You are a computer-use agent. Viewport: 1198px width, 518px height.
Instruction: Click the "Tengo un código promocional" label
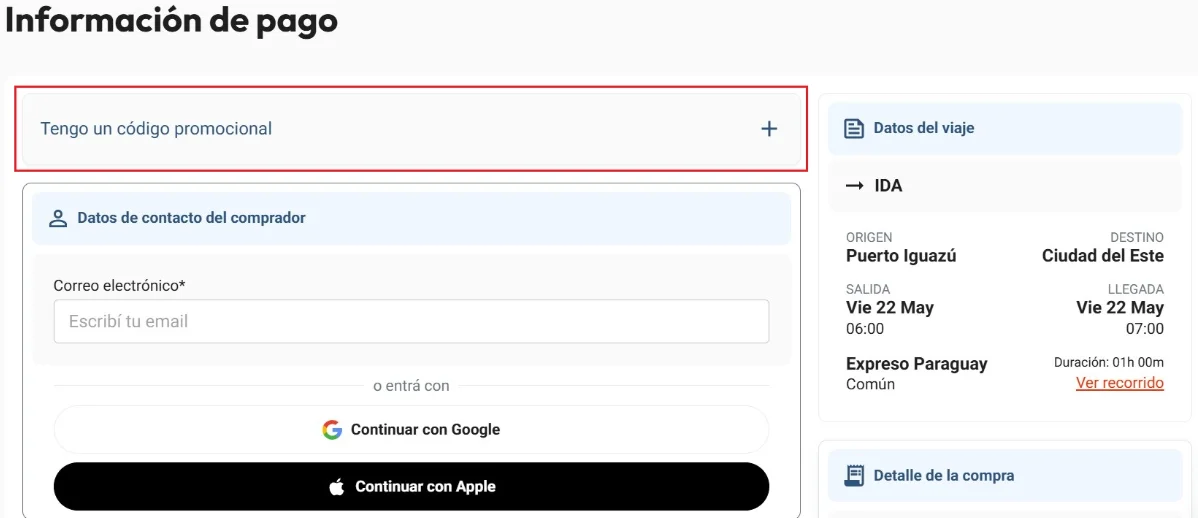(156, 129)
